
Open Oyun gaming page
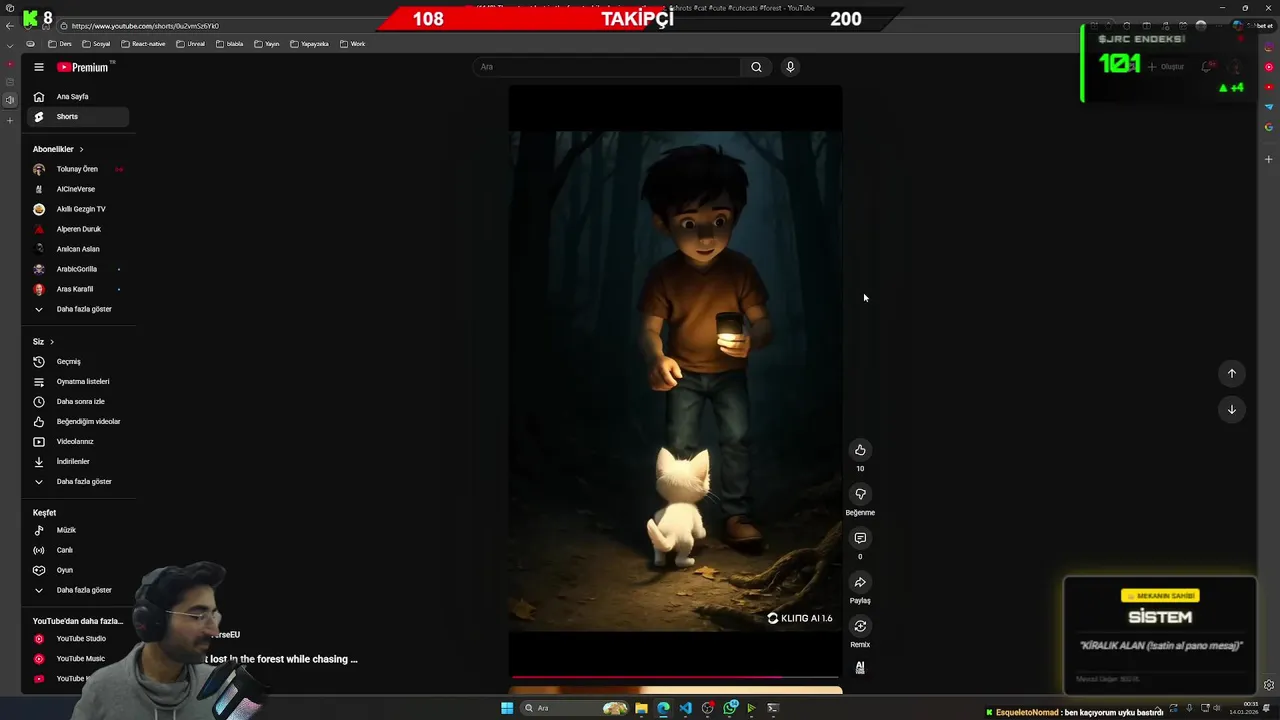coord(78,570)
